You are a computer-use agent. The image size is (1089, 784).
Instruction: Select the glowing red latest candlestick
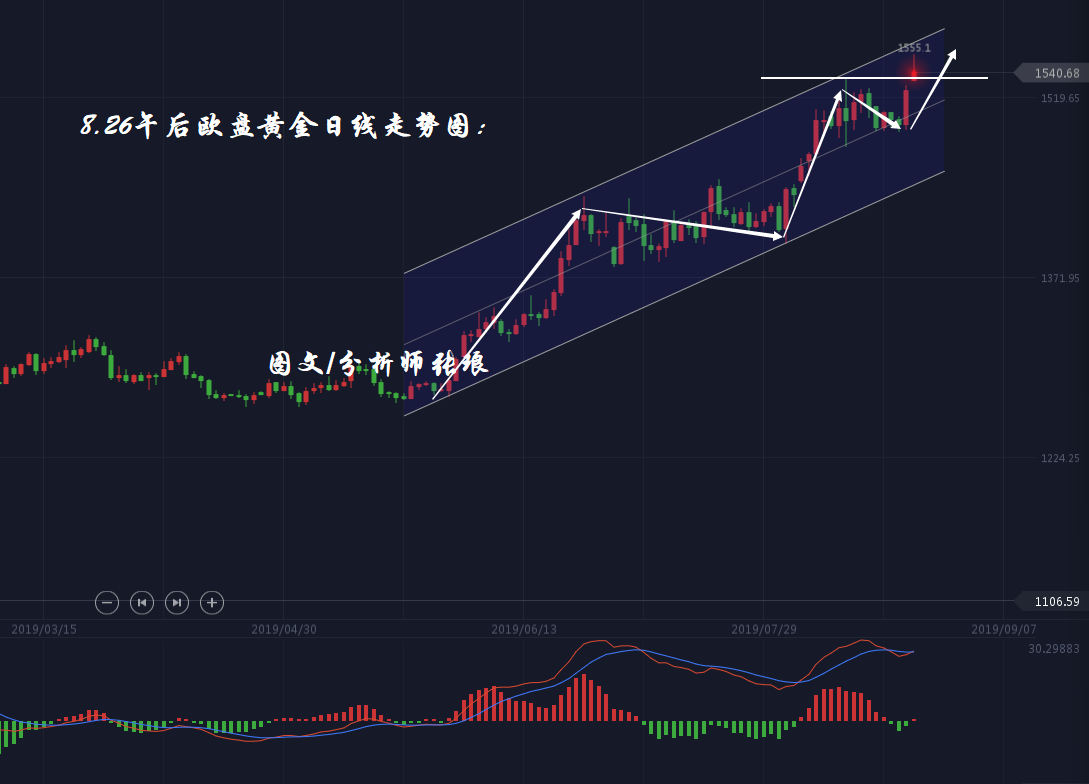(x=913, y=73)
